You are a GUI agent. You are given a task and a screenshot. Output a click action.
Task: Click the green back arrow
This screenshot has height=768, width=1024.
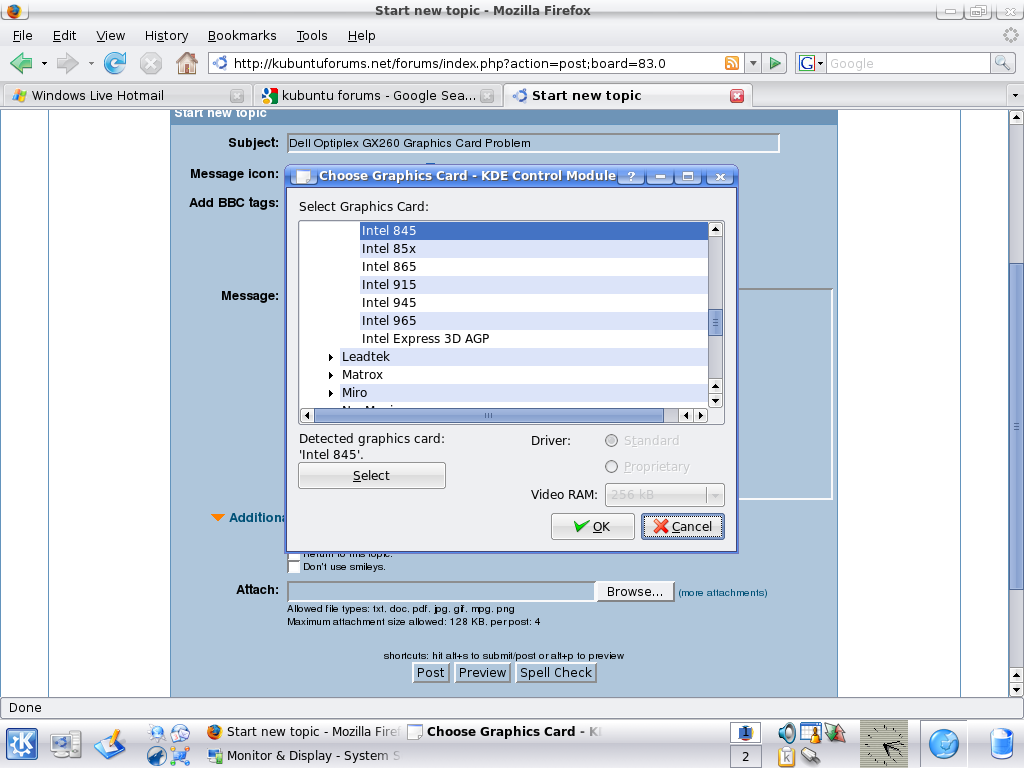(21, 63)
